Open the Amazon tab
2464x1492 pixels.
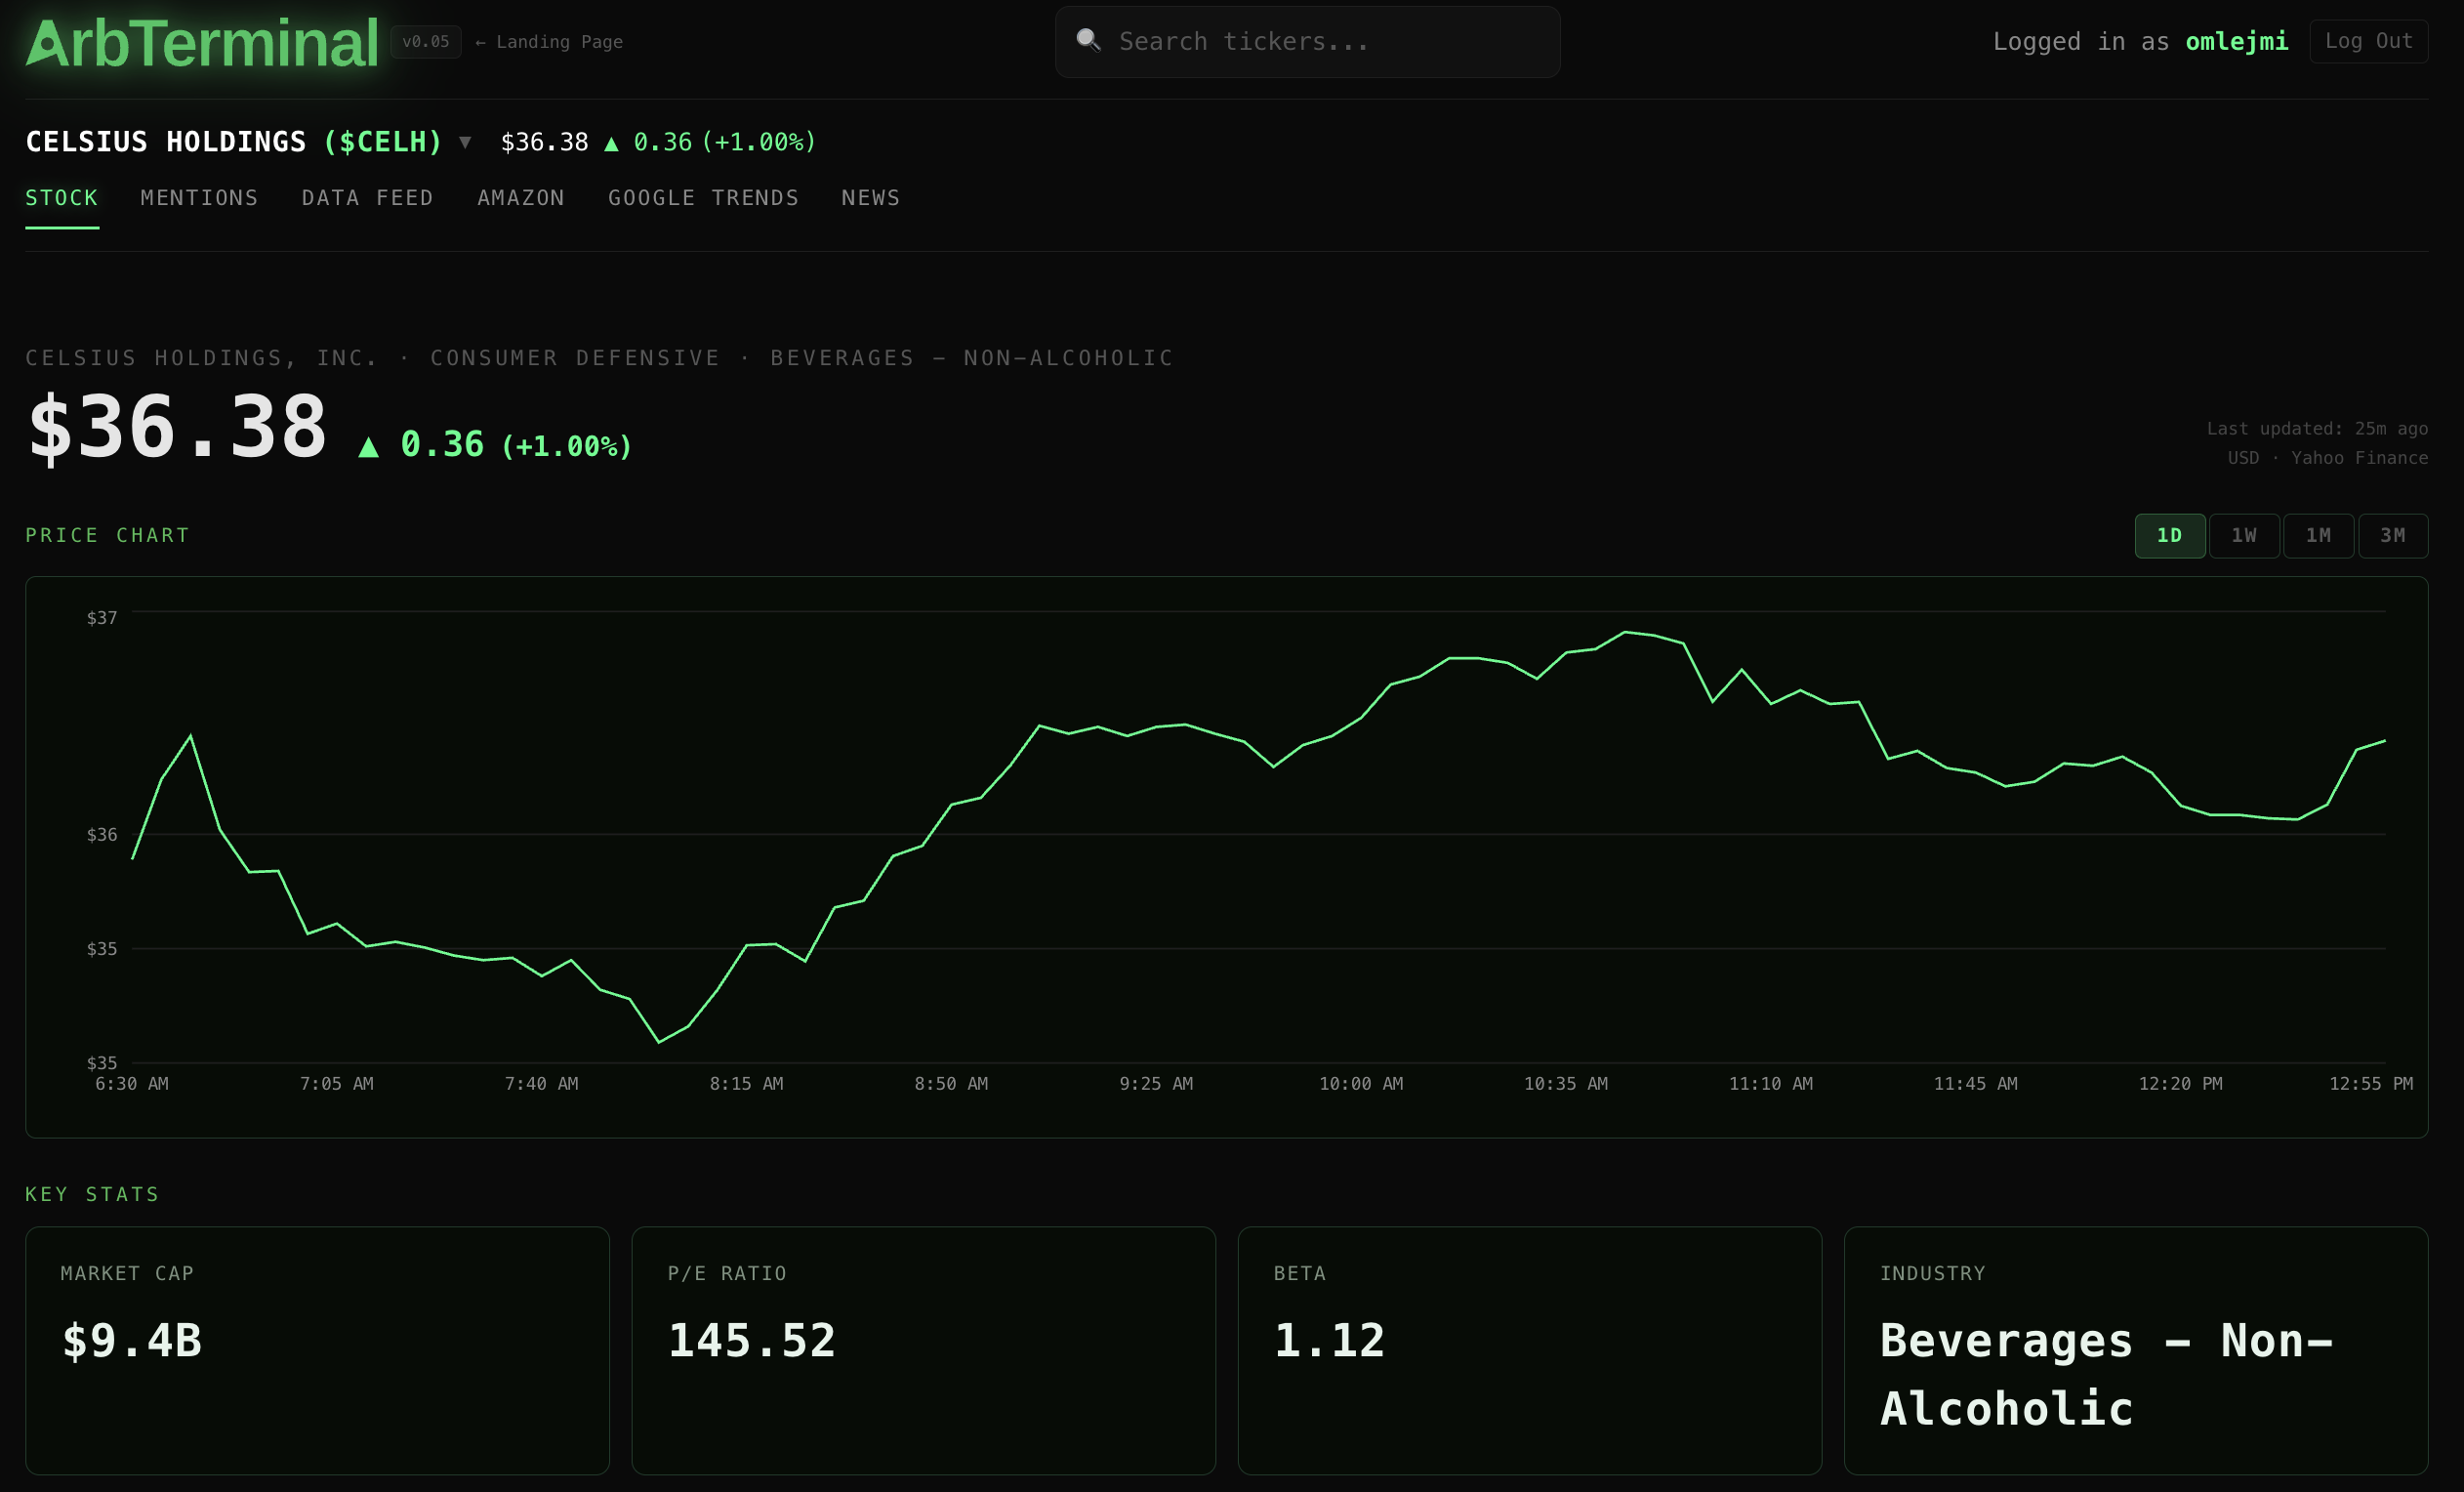520,198
